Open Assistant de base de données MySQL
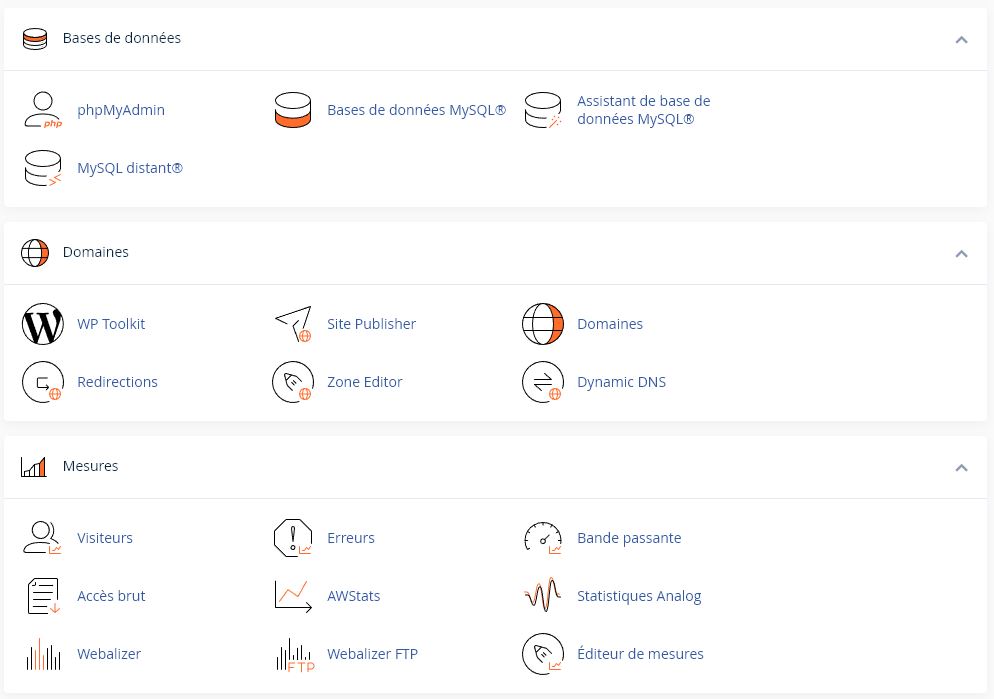Viewport: 994px width, 699px height. click(643, 110)
